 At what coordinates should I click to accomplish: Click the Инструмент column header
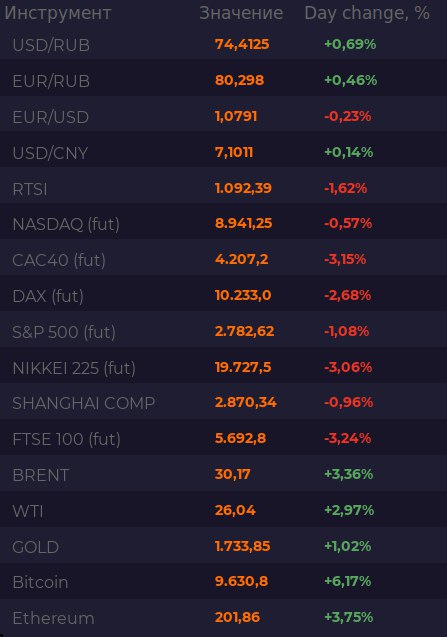point(58,13)
